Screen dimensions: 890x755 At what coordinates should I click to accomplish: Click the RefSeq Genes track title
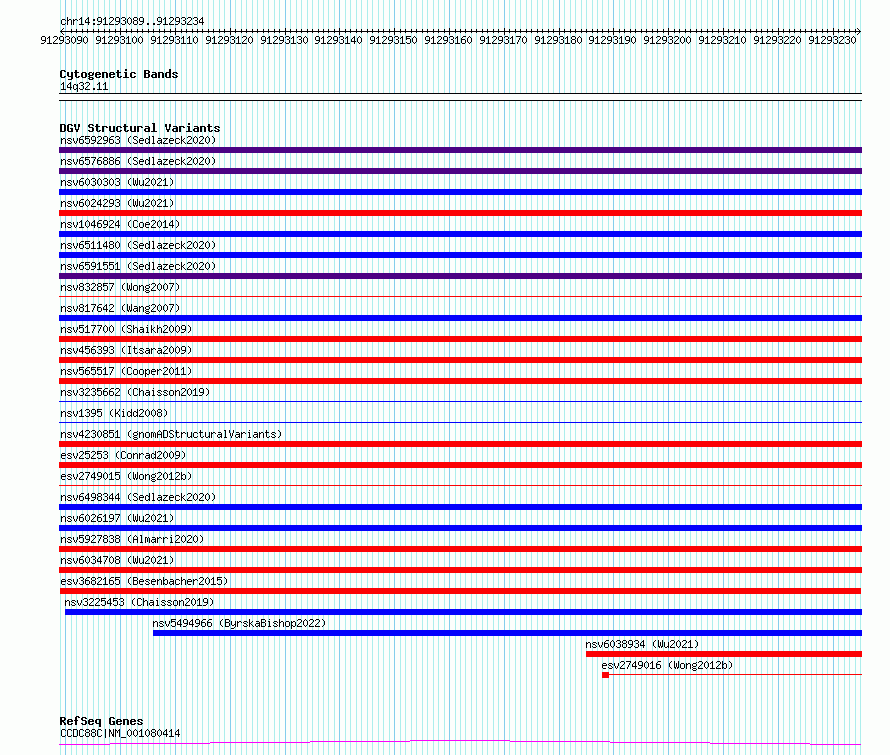(x=101, y=721)
